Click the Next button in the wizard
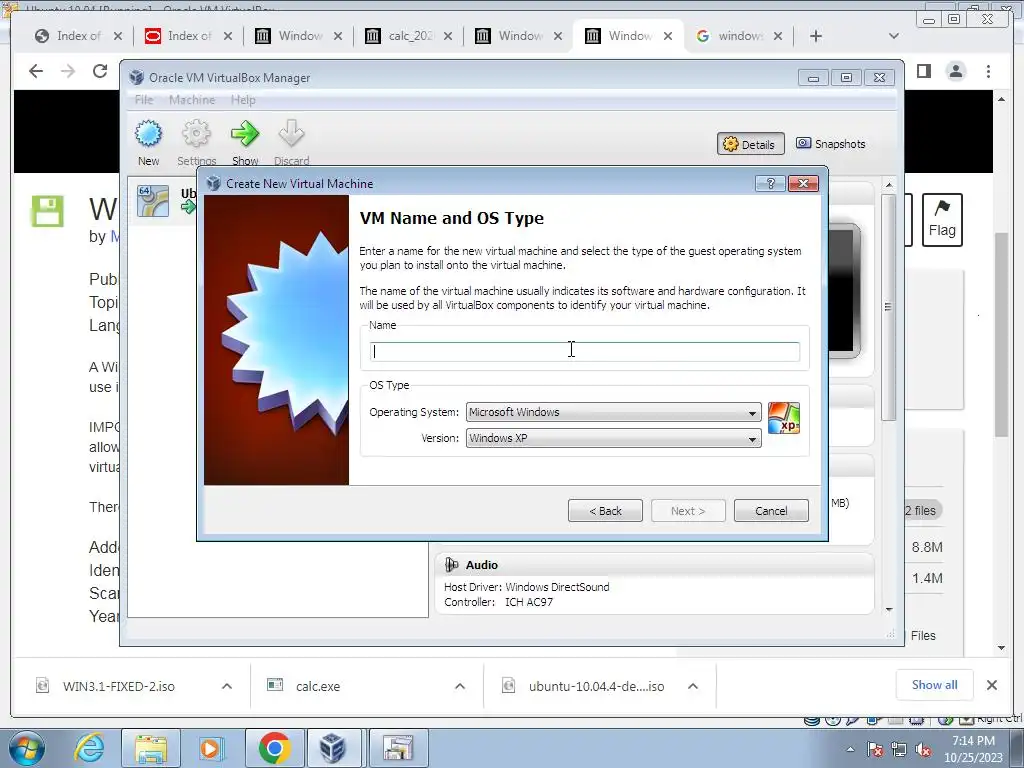The height and width of the screenshot is (768, 1024). click(688, 511)
